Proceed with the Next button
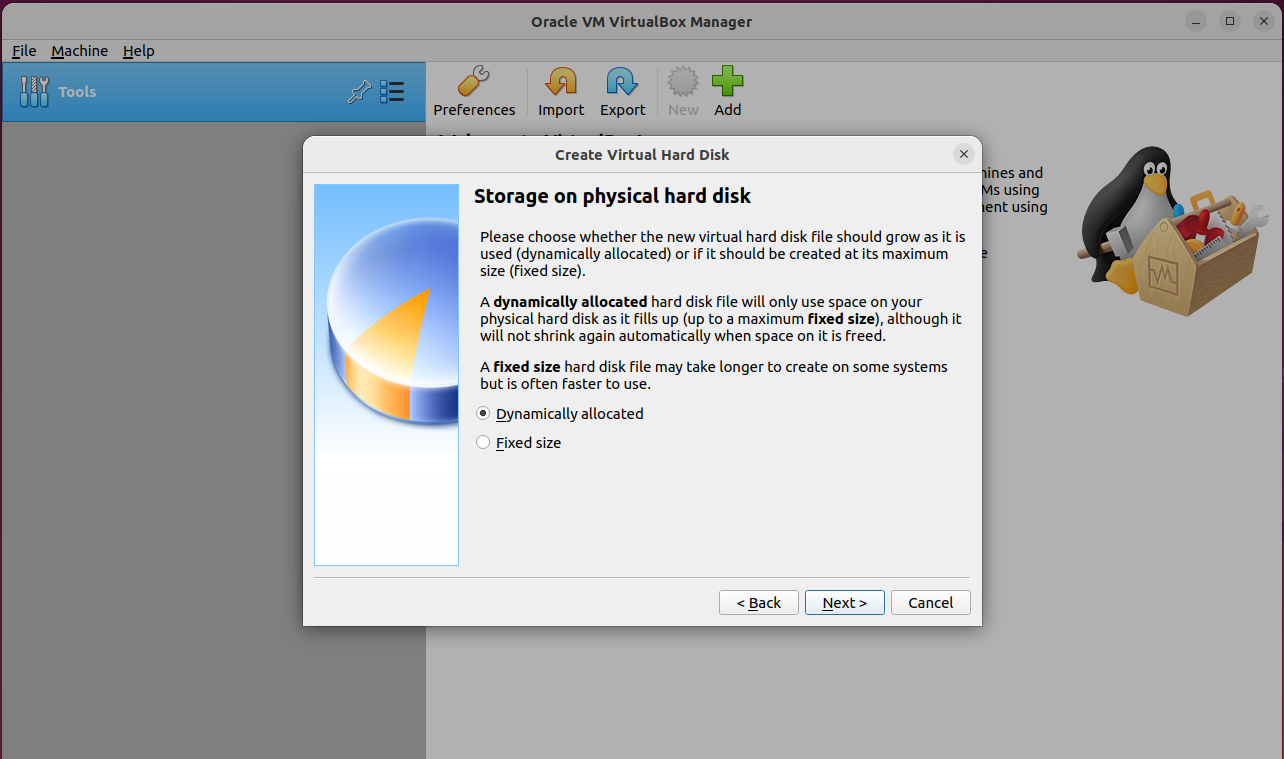 [x=845, y=602]
